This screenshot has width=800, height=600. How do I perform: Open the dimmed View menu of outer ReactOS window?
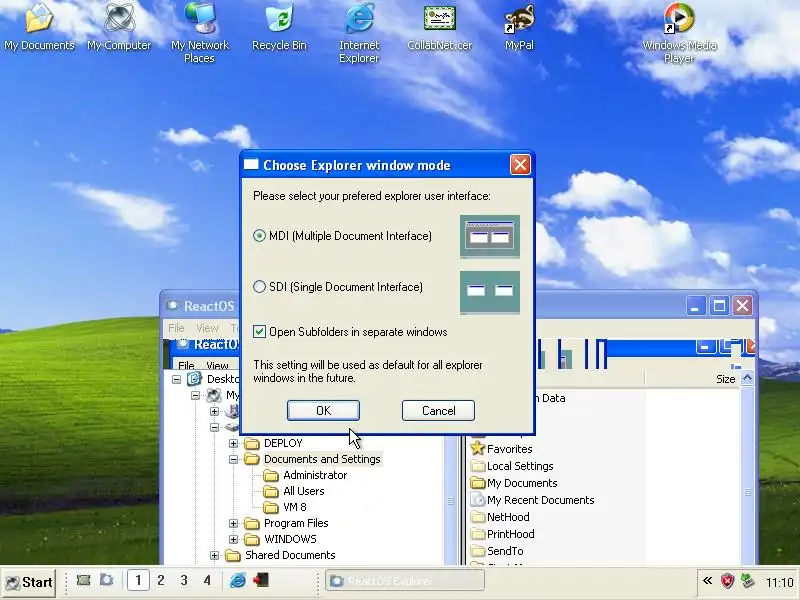(x=207, y=328)
